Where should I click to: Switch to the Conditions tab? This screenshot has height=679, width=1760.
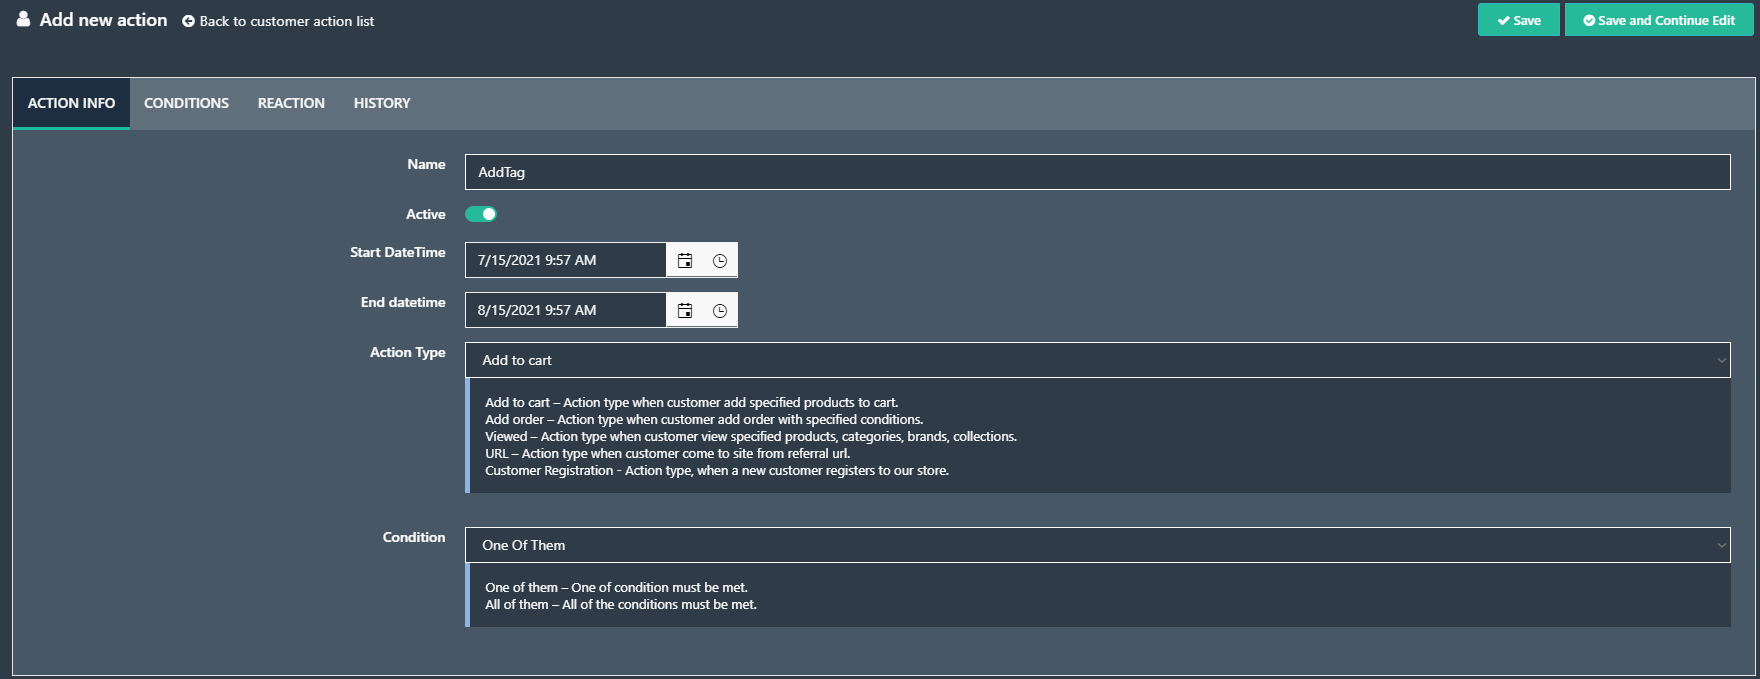pos(186,103)
